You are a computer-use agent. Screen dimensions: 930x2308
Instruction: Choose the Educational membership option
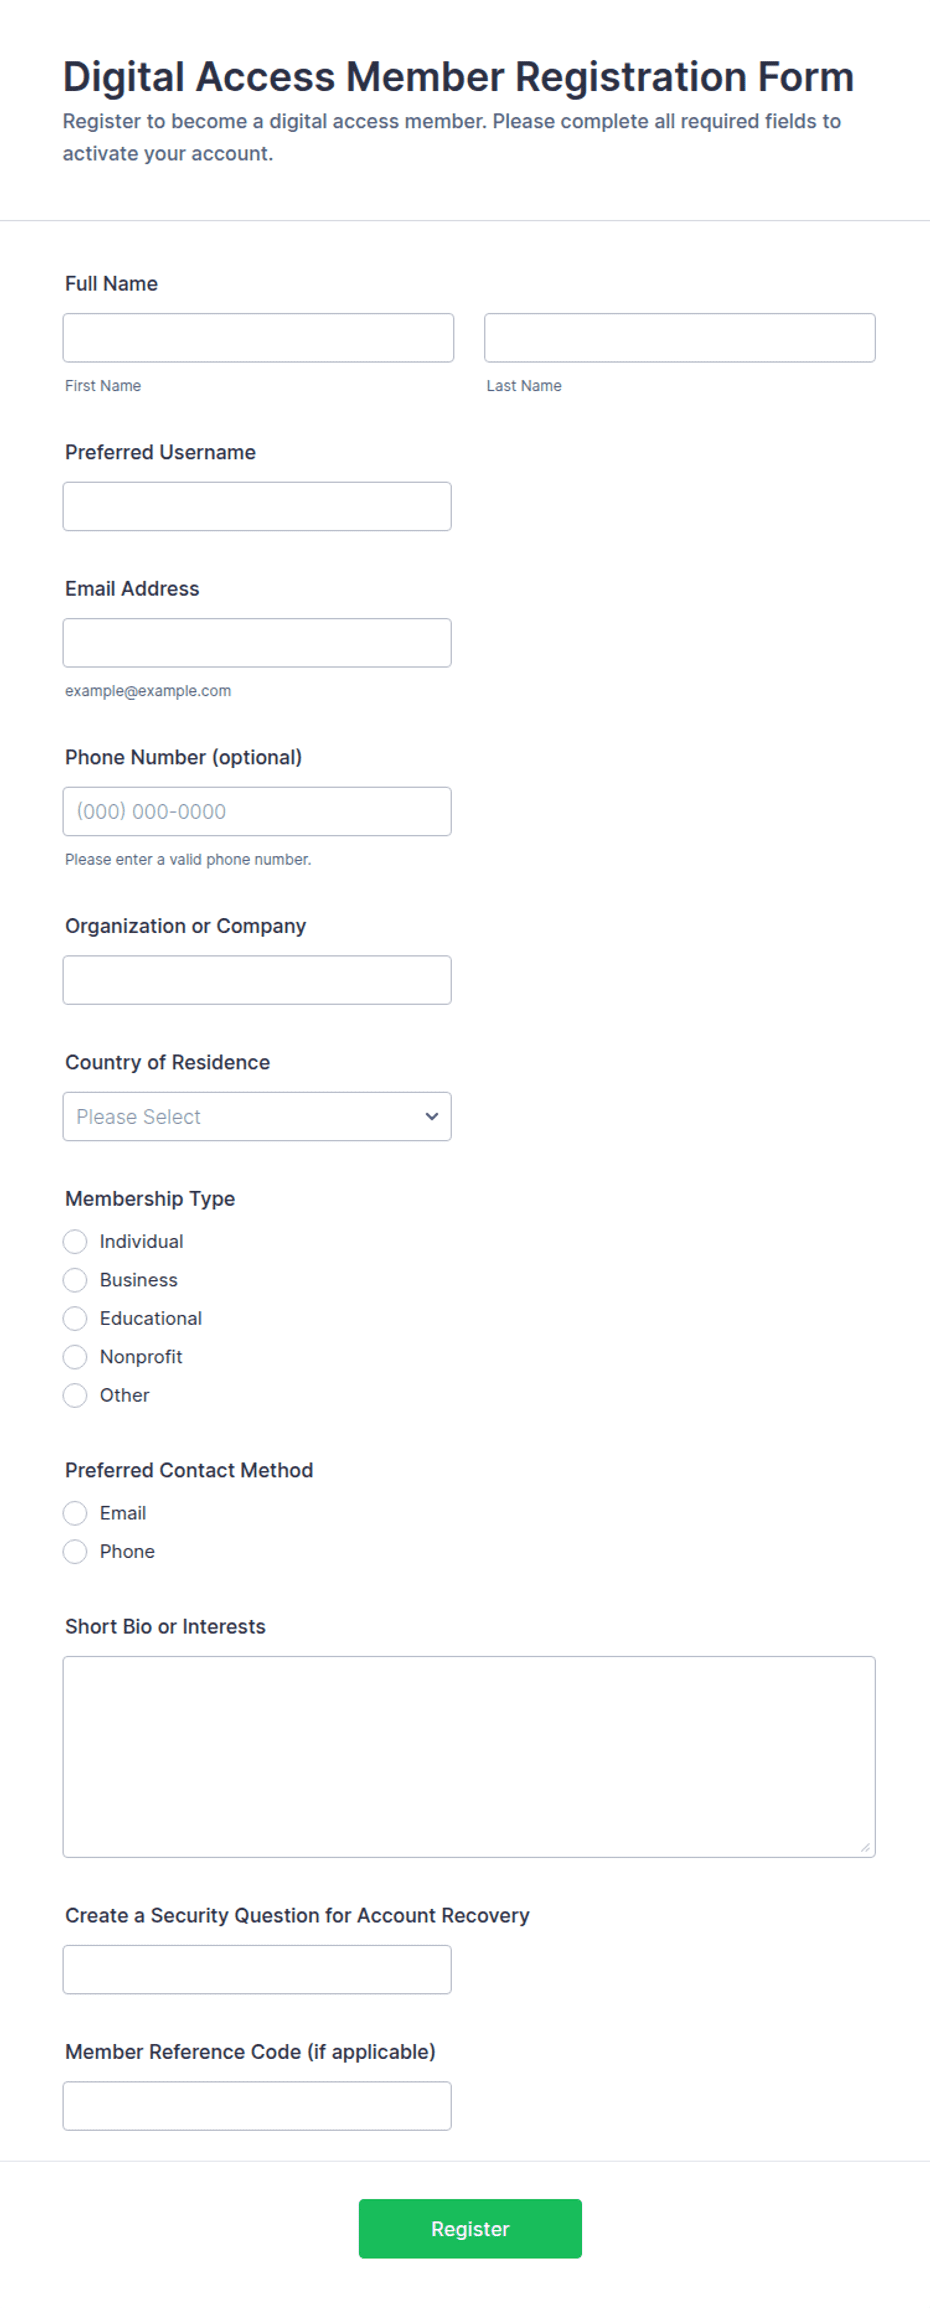pyautogui.click(x=75, y=1318)
